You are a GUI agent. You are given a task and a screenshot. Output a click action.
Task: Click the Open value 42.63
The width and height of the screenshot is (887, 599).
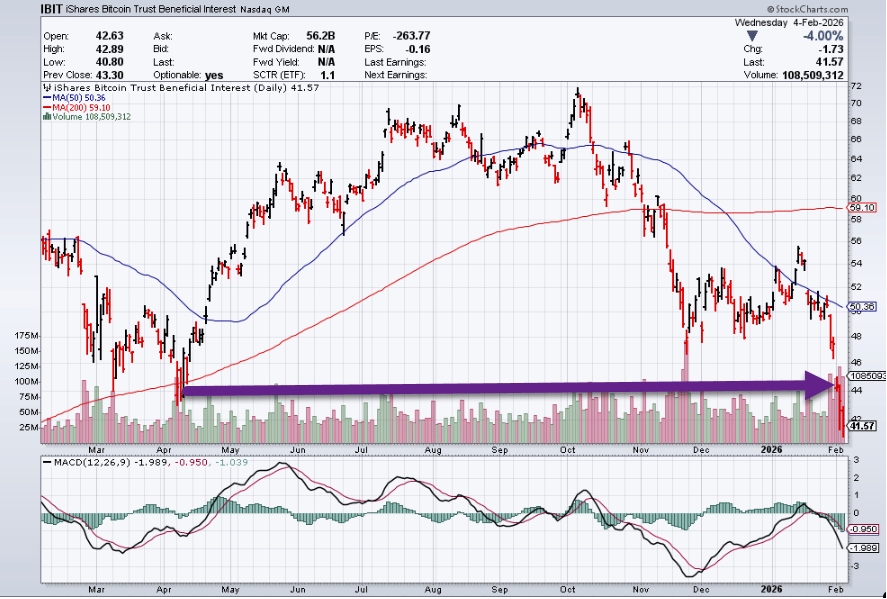click(109, 36)
